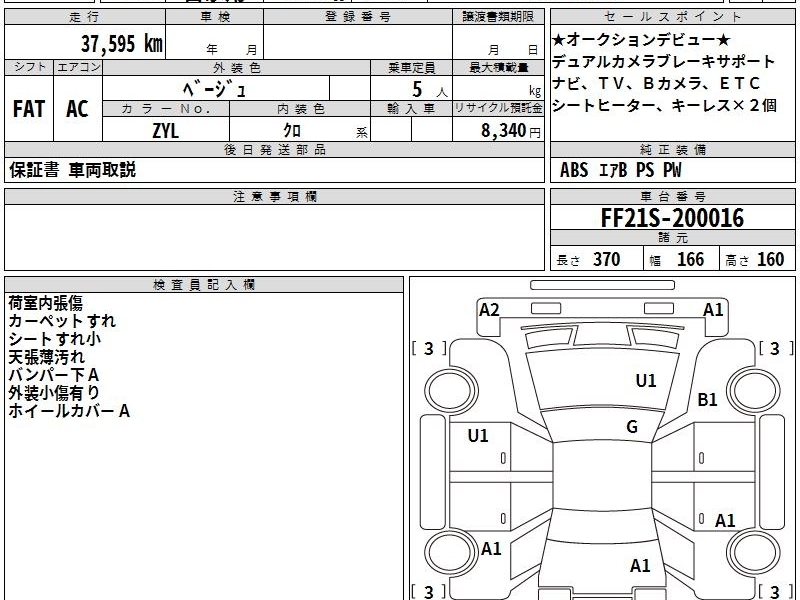800x600 pixels.
Task: Click the 車検 column header
Action: click(215, 17)
